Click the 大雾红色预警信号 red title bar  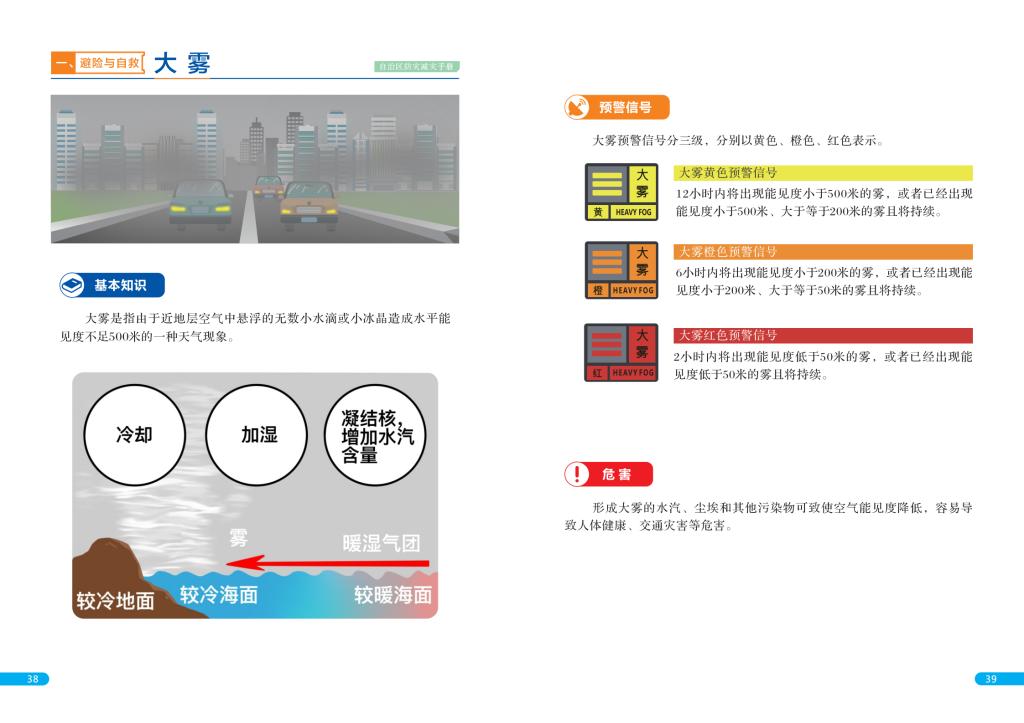[823, 335]
